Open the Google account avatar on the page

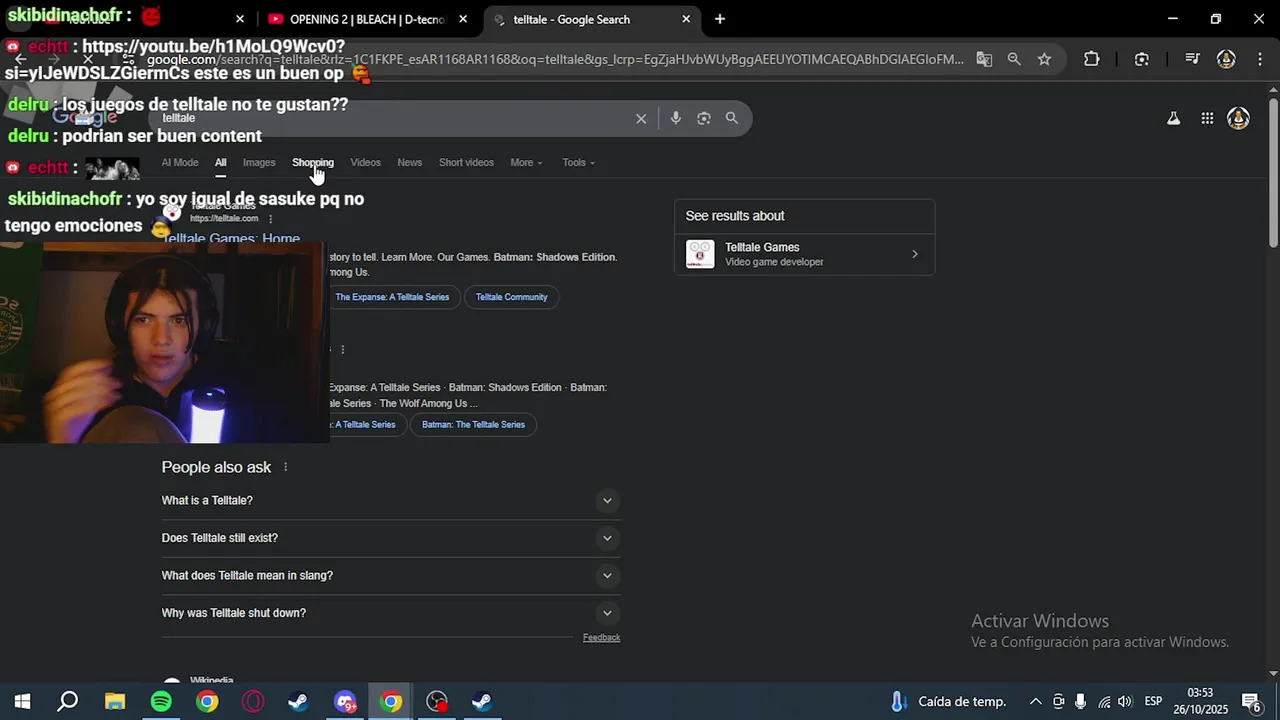[x=1238, y=119]
